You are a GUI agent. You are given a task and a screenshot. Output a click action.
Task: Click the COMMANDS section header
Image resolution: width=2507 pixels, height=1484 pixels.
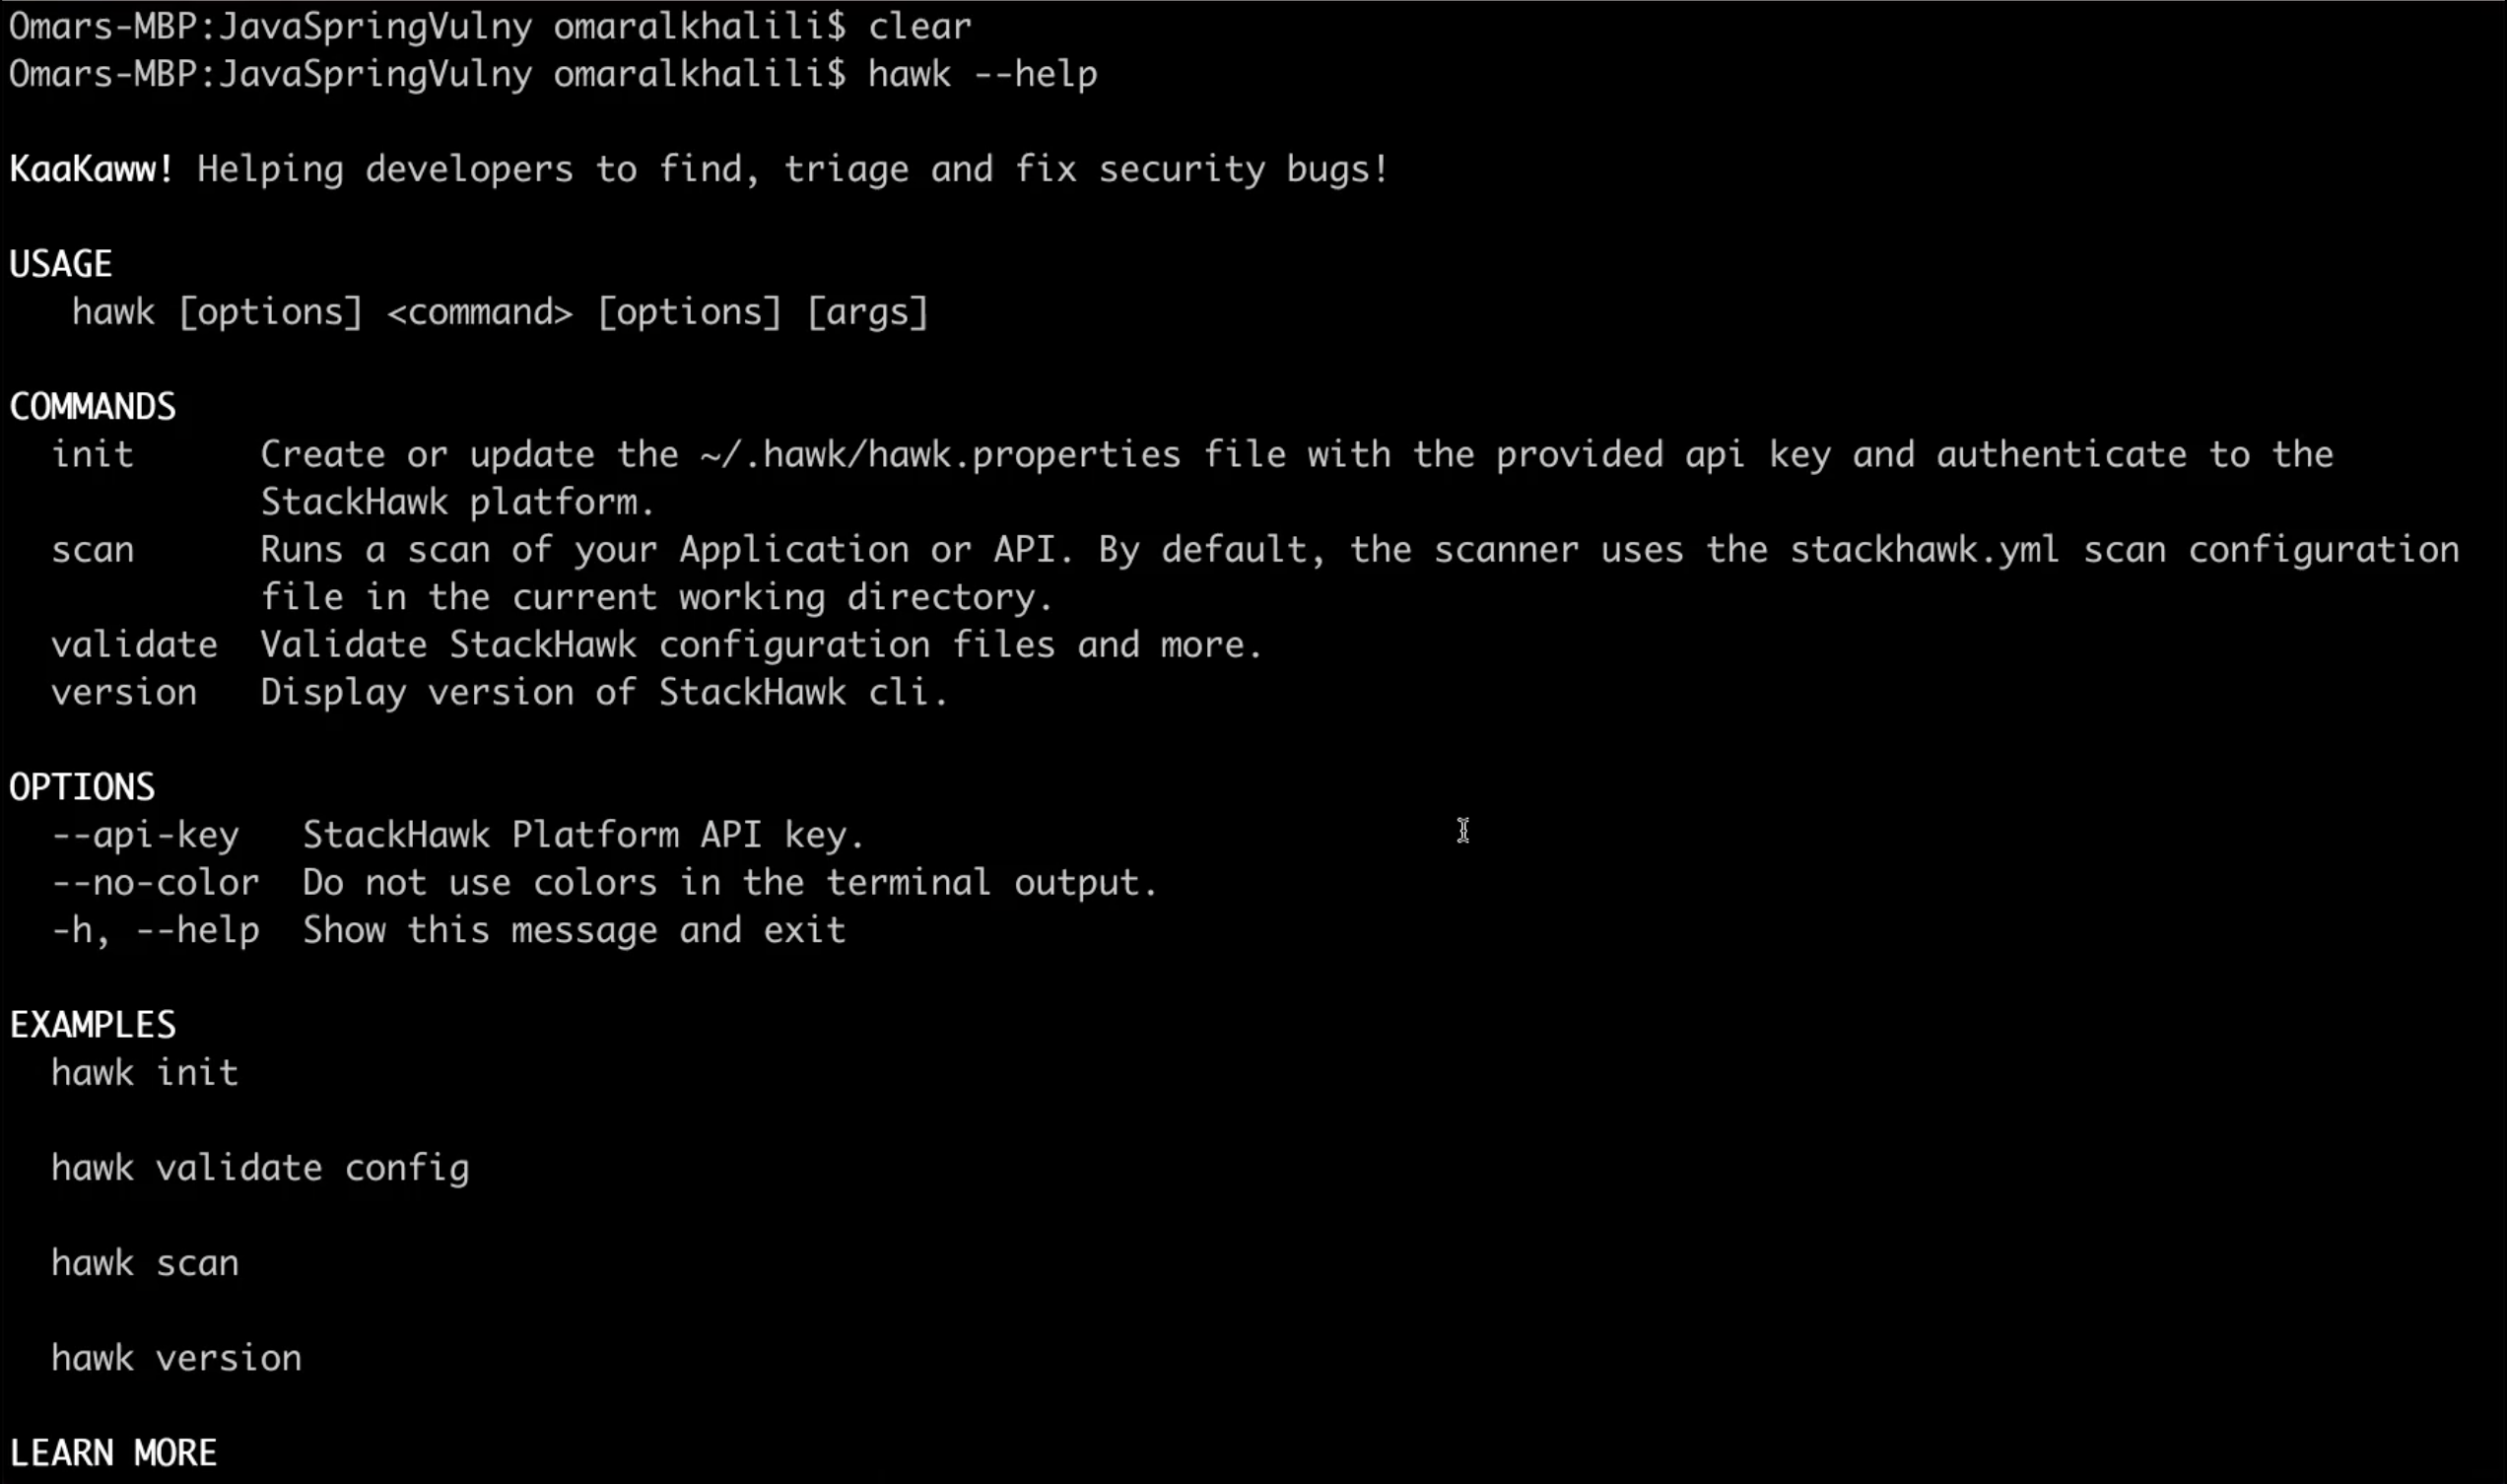(x=92, y=405)
